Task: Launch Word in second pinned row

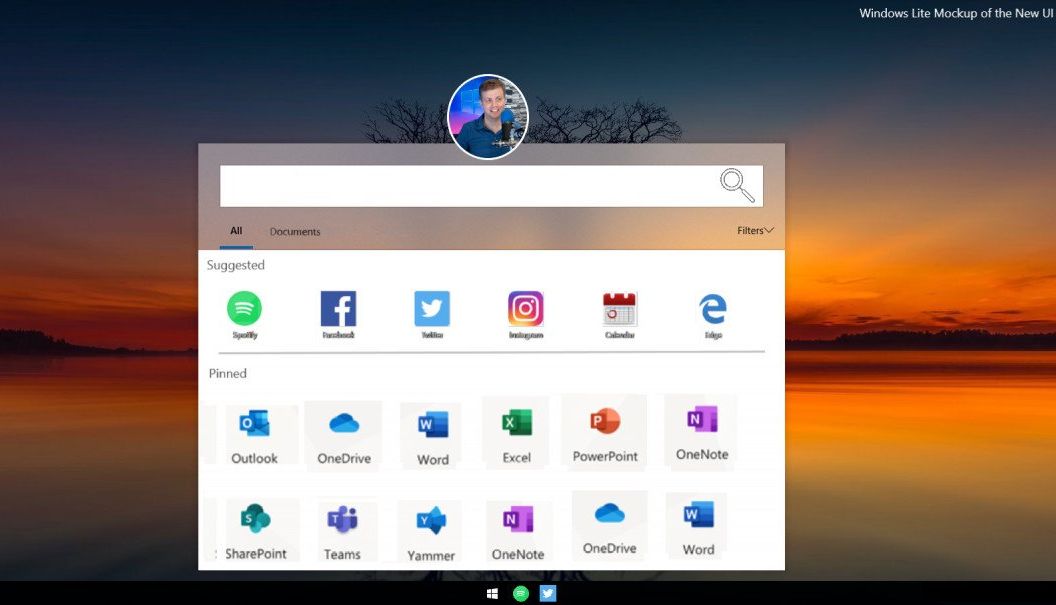Action: pos(698,527)
